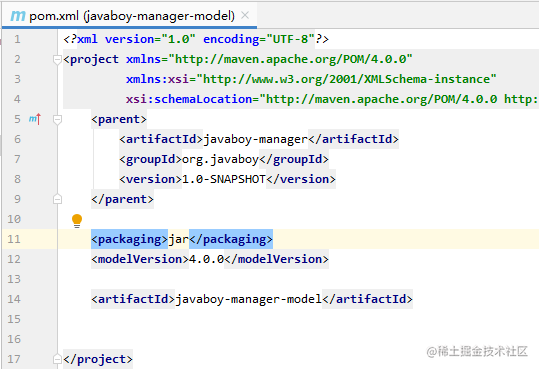Toggle fold marker at closing parent tag

coord(57,199)
